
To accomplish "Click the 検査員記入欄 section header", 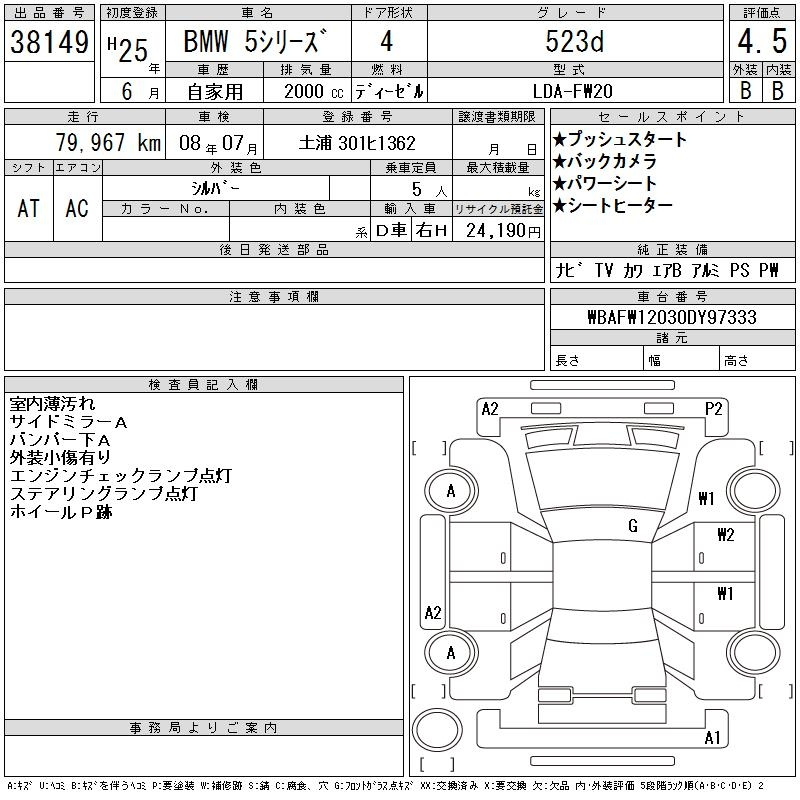I will coord(204,384).
